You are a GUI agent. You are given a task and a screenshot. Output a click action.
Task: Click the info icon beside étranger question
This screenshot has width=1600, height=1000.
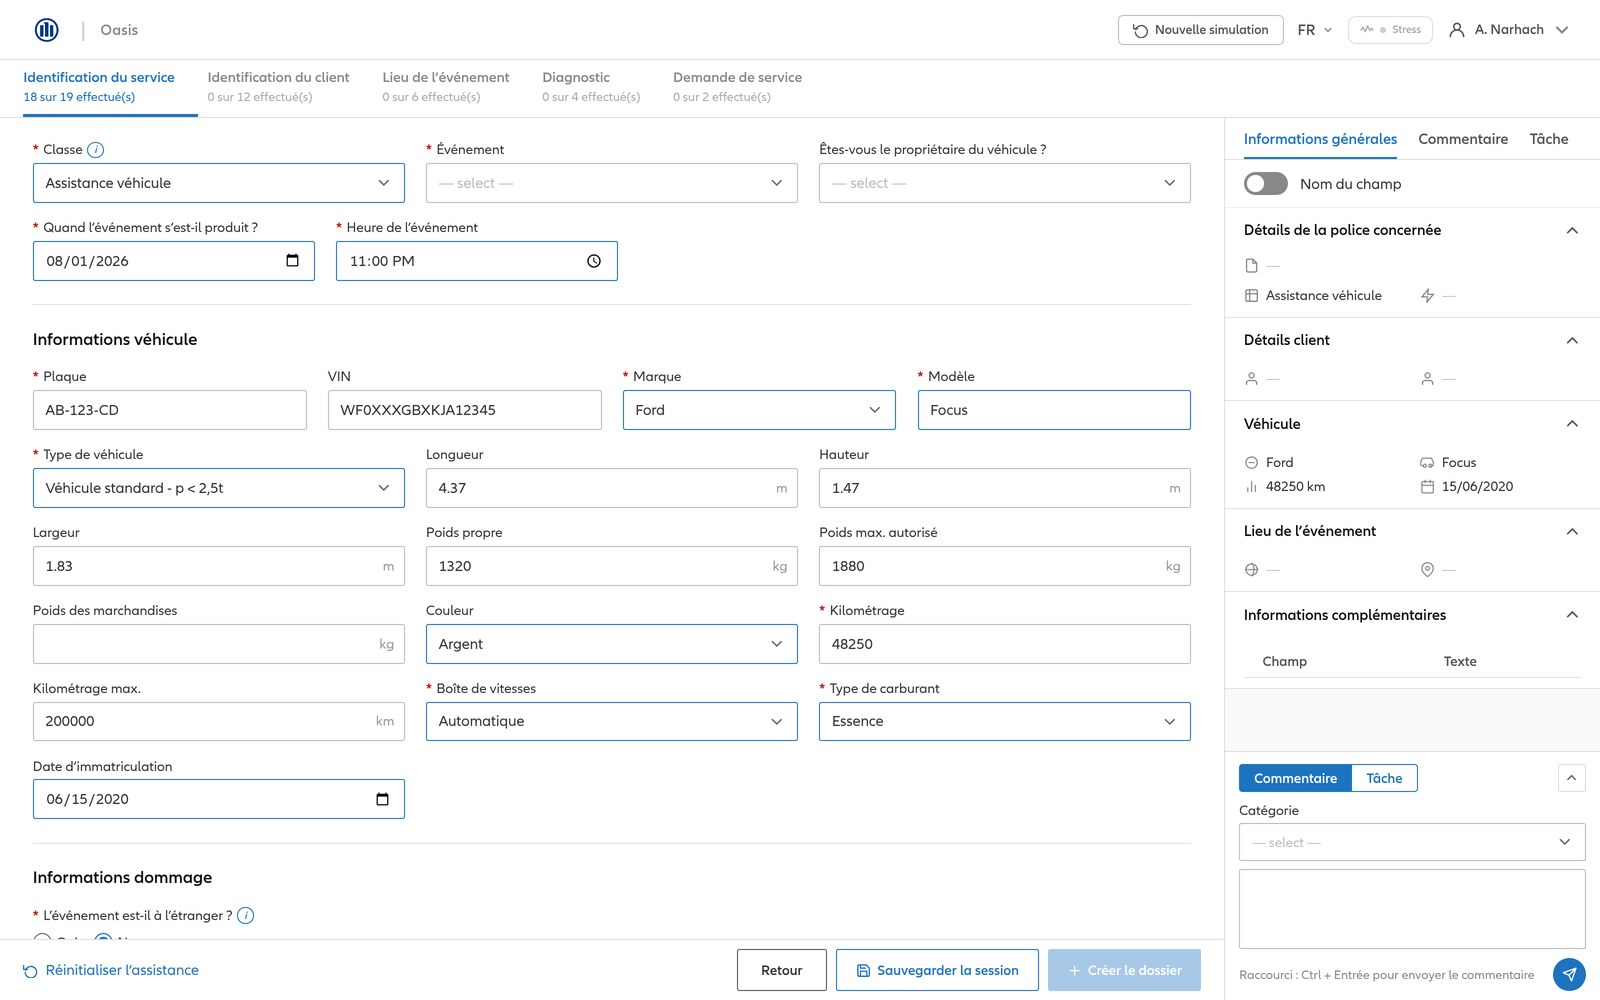coord(246,915)
